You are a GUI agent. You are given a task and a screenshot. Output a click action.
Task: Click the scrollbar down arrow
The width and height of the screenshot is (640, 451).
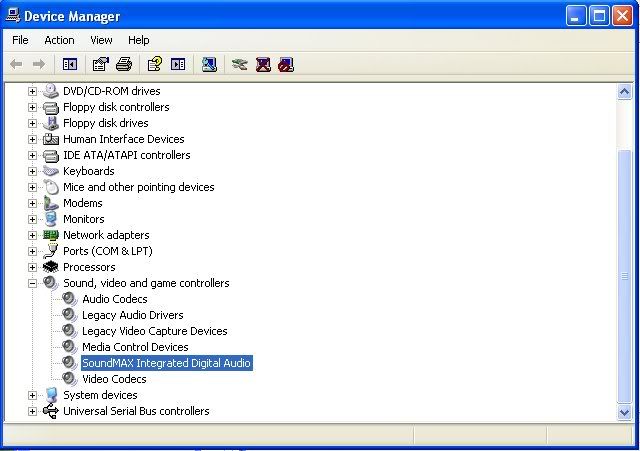[x=624, y=412]
